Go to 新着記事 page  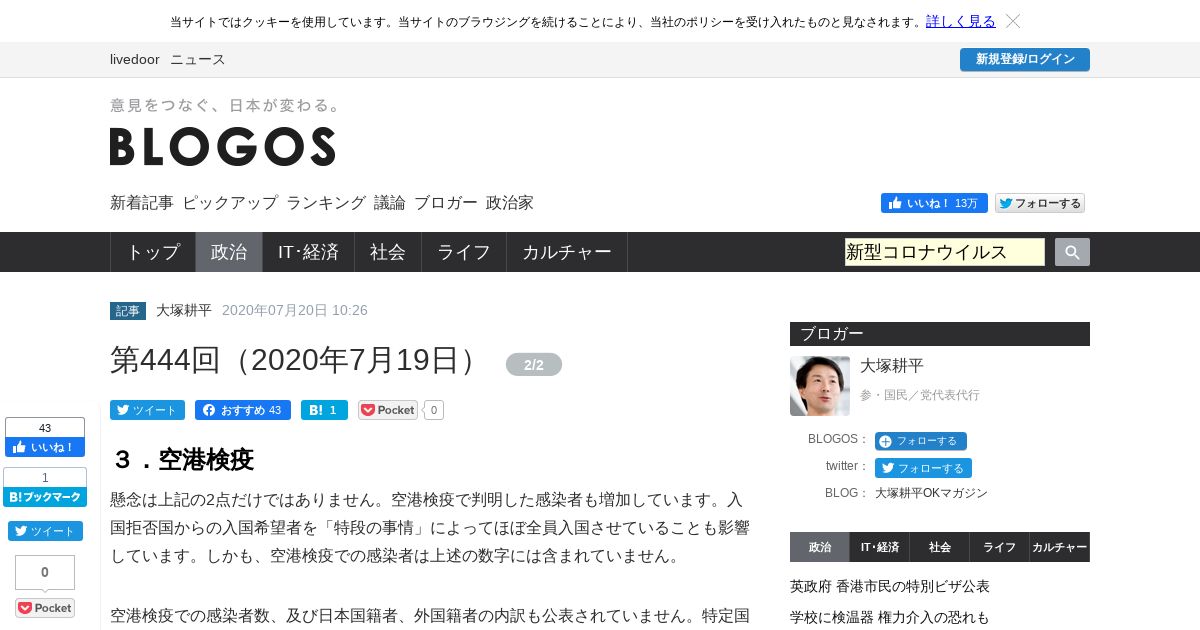point(142,202)
